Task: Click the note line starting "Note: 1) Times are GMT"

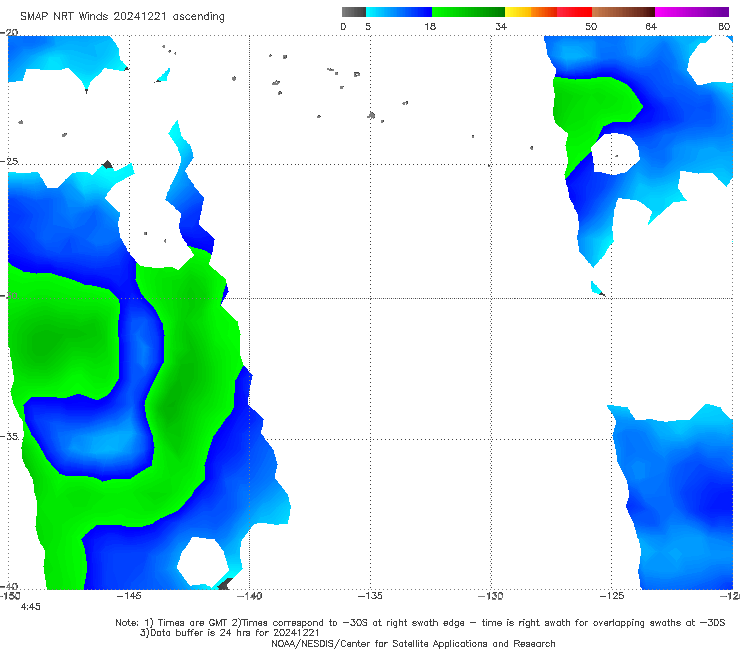Action: (x=420, y=623)
